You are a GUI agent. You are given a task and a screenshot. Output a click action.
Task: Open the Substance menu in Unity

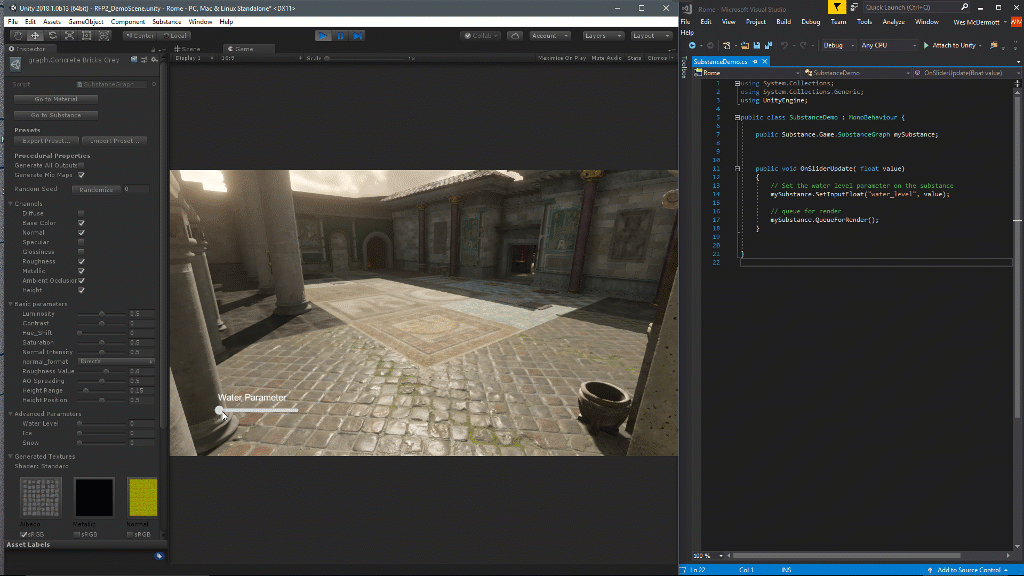[166, 21]
